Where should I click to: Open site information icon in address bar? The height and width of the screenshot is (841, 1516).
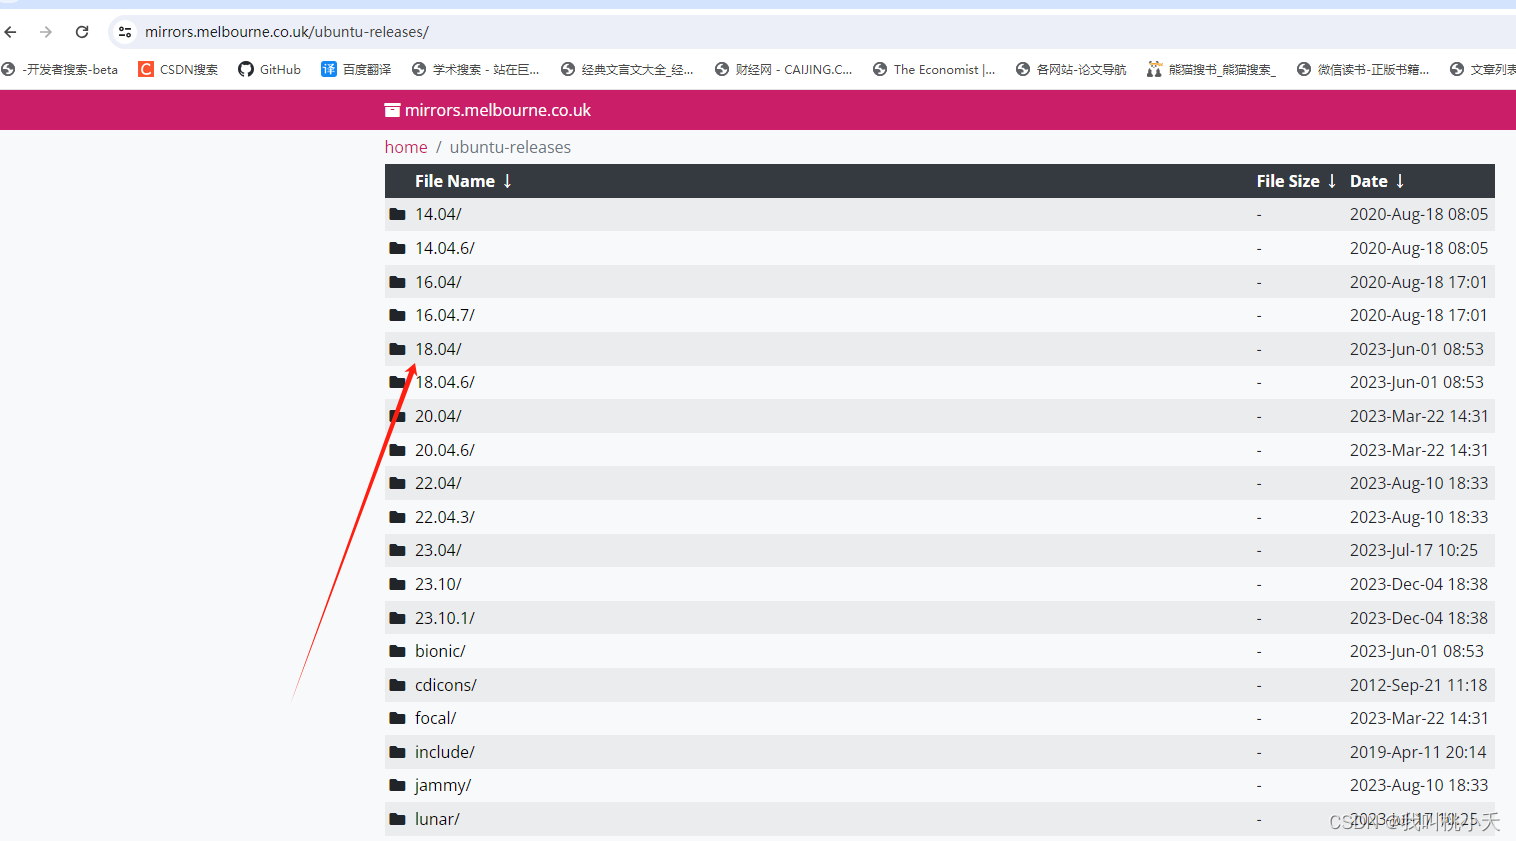pyautogui.click(x=125, y=32)
